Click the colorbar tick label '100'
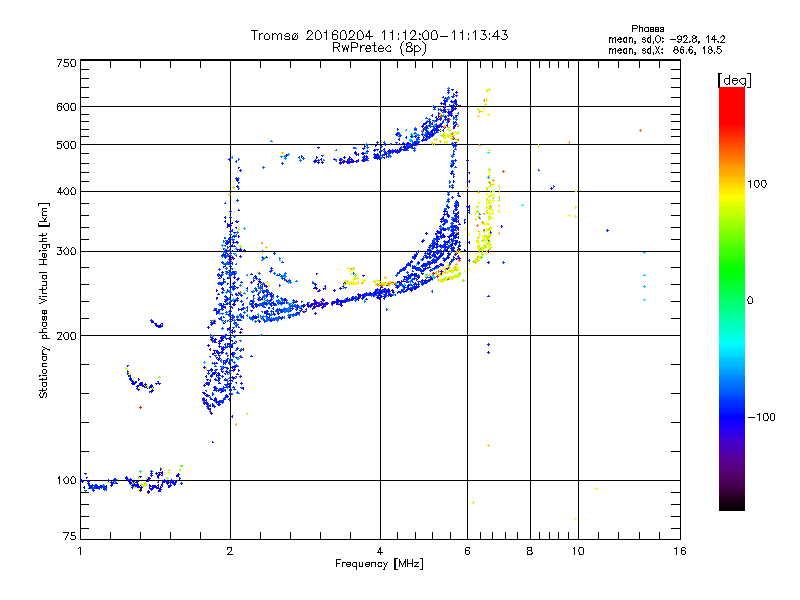 [757, 184]
